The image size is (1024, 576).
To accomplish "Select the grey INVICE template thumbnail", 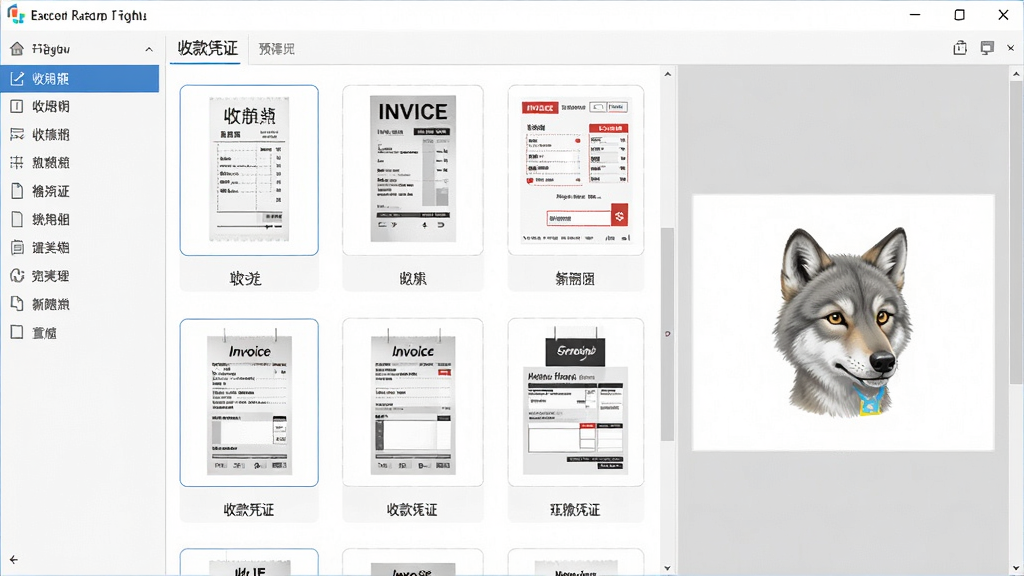I will 413,170.
